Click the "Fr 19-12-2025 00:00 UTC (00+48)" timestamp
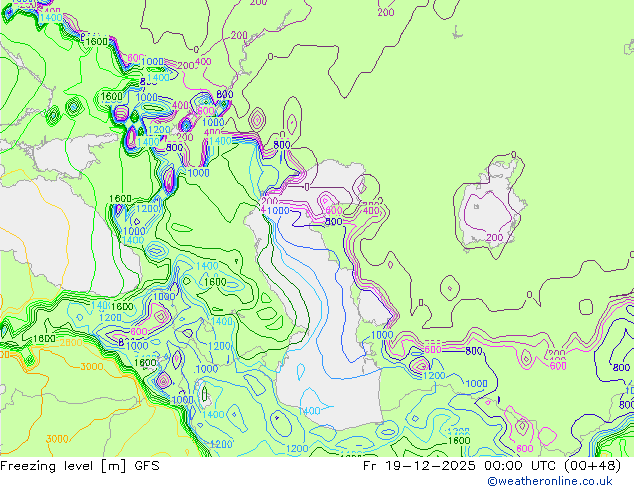 point(492,466)
